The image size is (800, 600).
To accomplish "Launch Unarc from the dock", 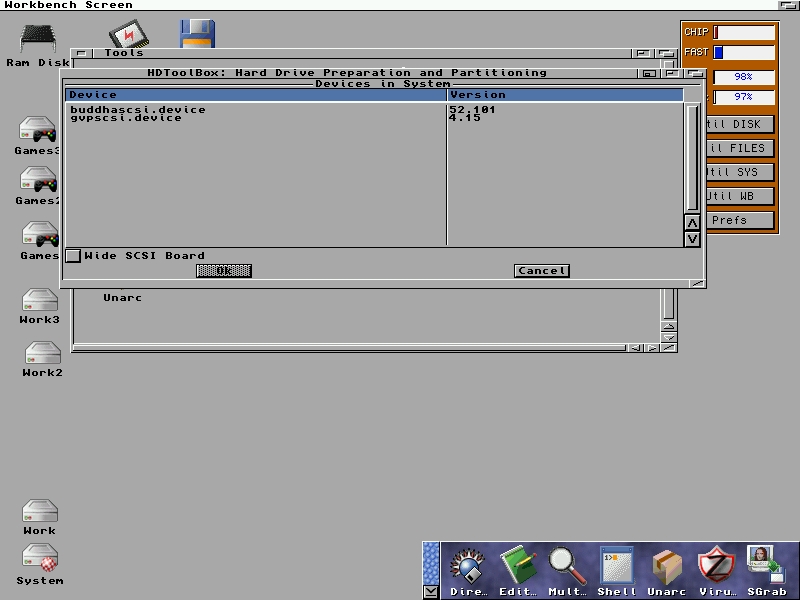I will tap(666, 571).
